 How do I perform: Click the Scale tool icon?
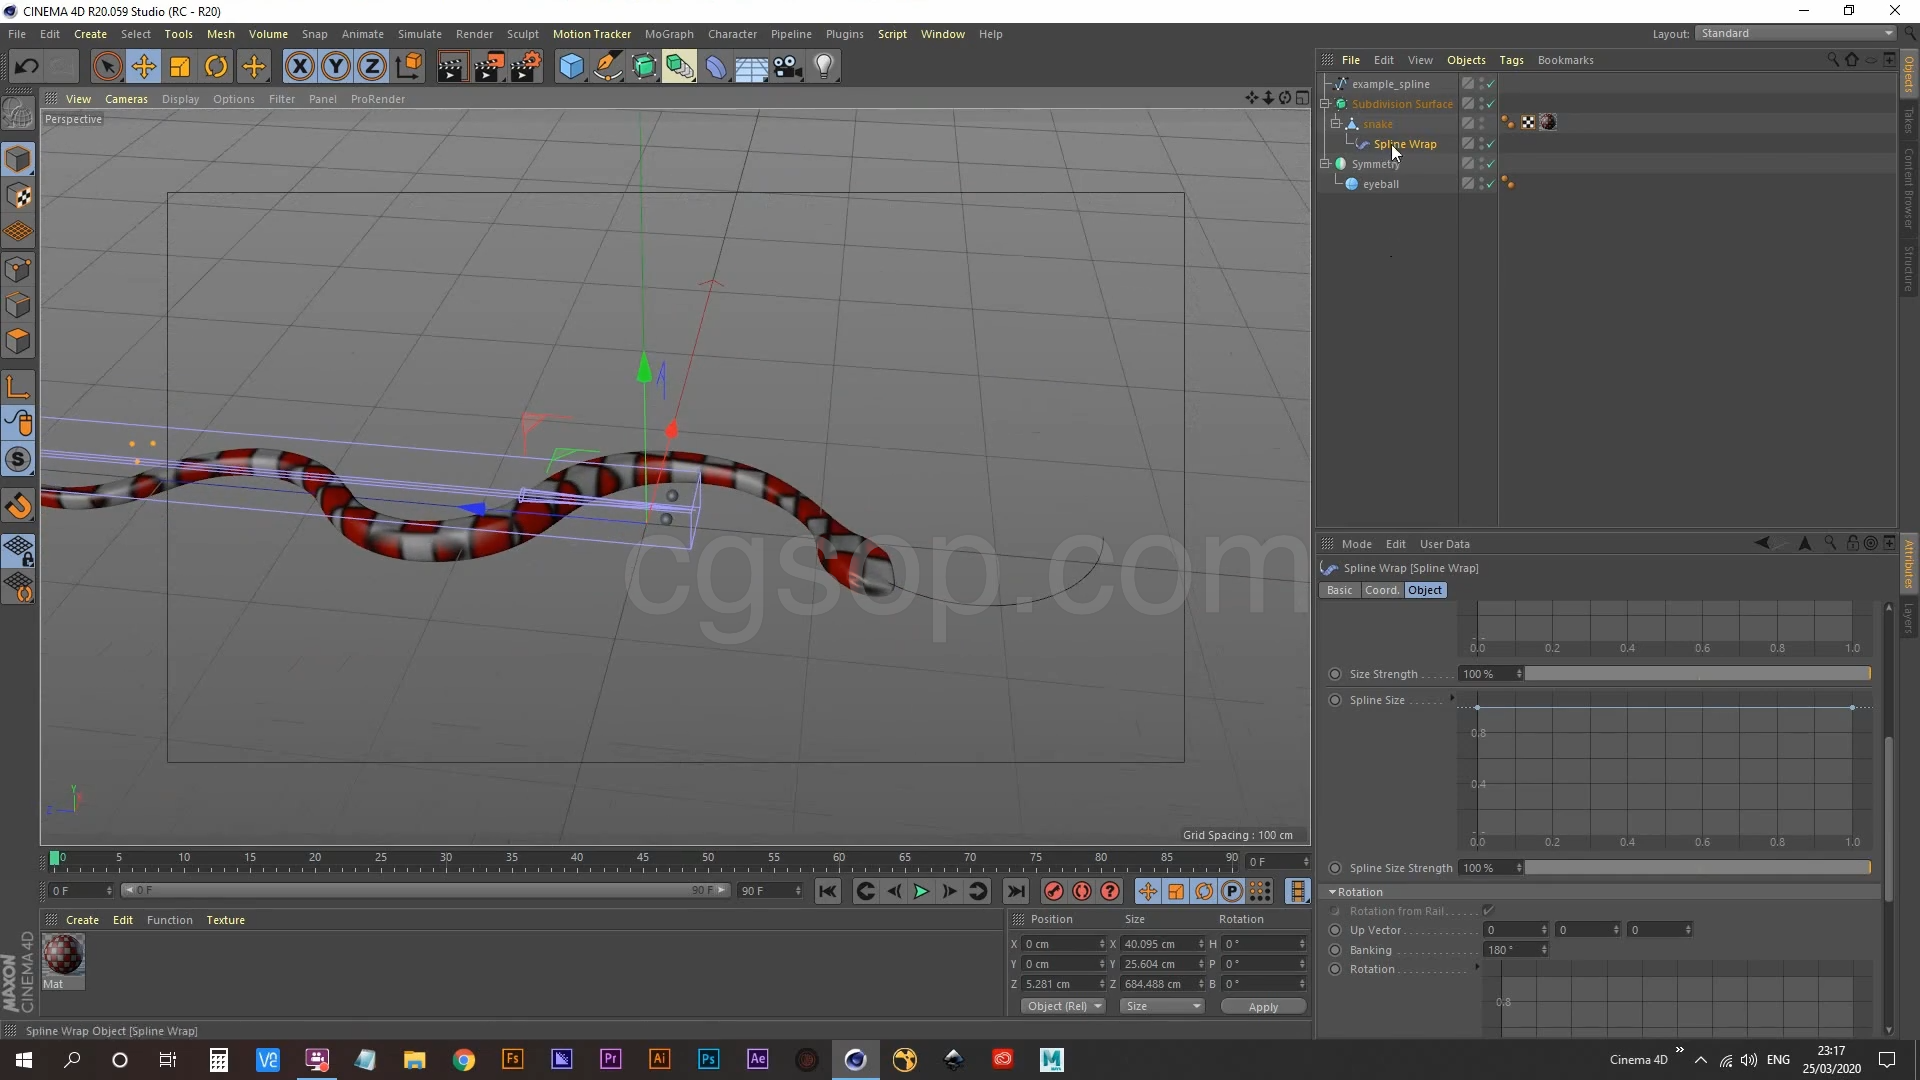(x=180, y=67)
